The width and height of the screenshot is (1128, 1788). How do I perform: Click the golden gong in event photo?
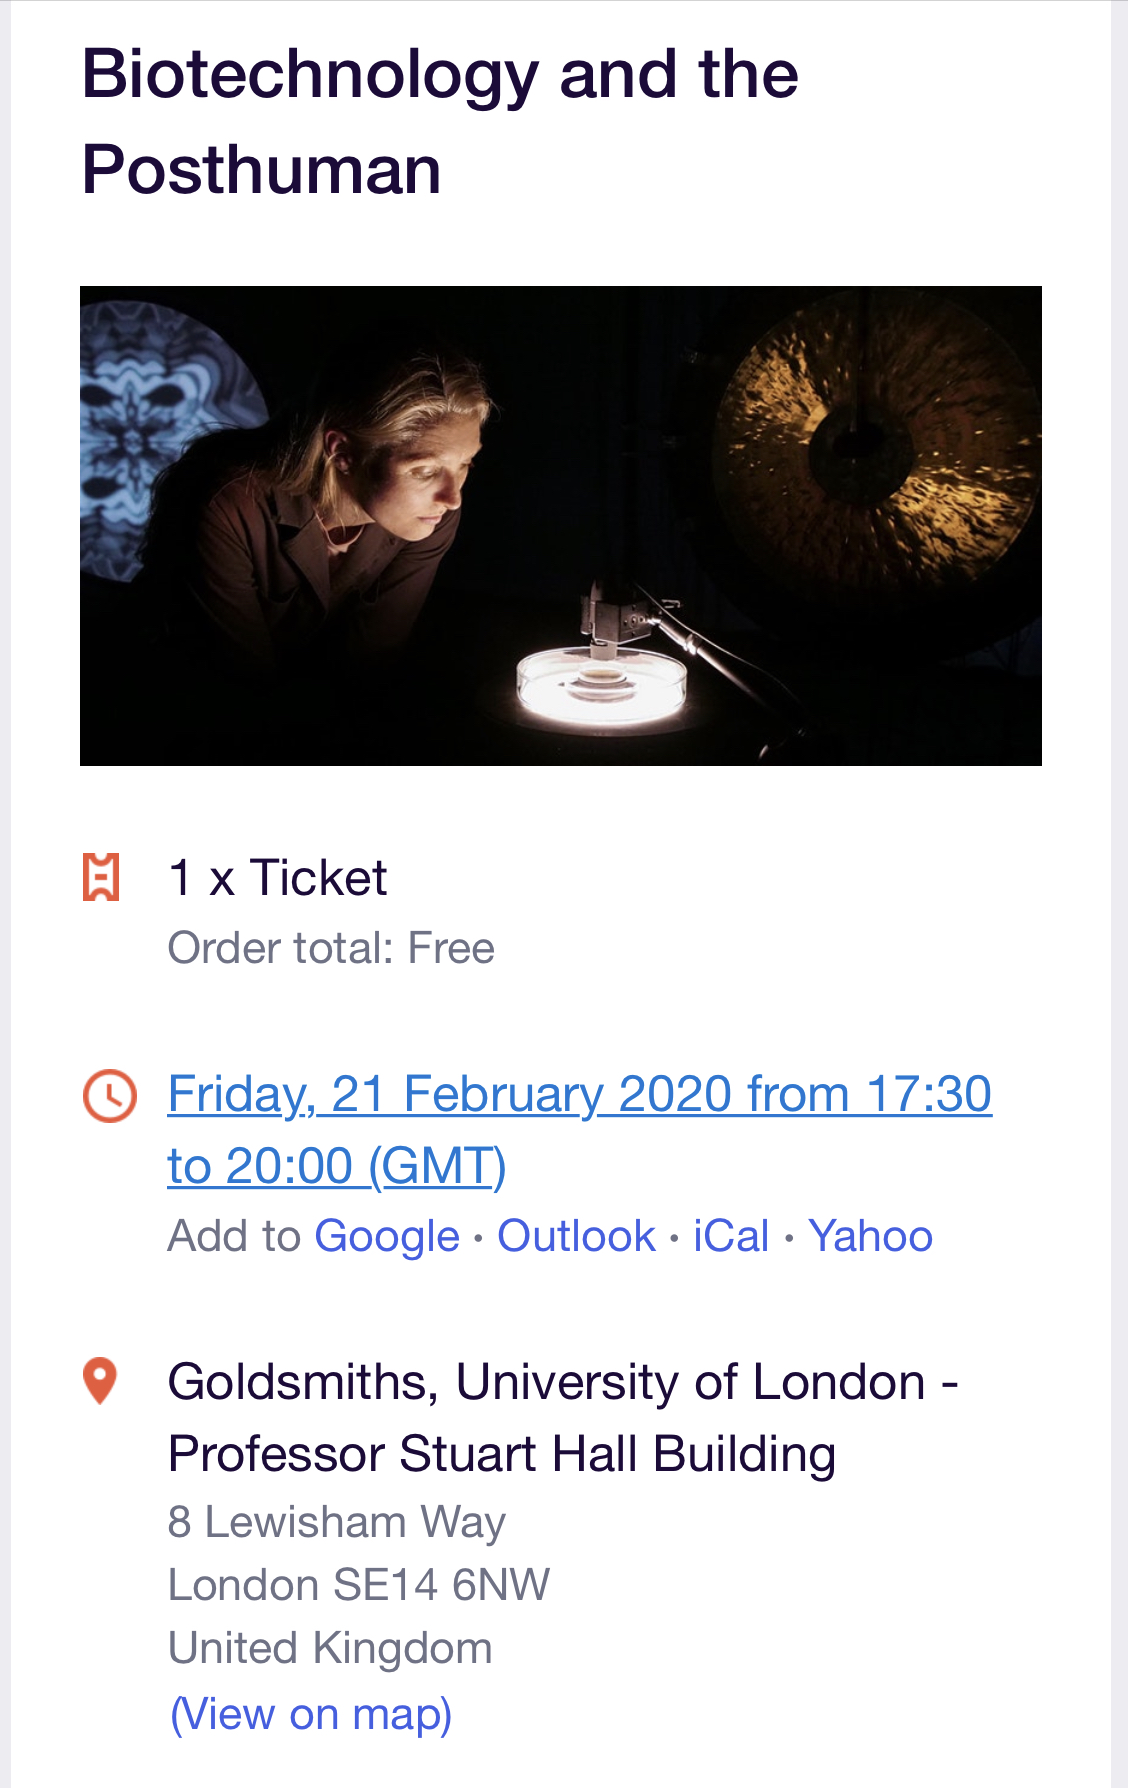[x=870, y=440]
